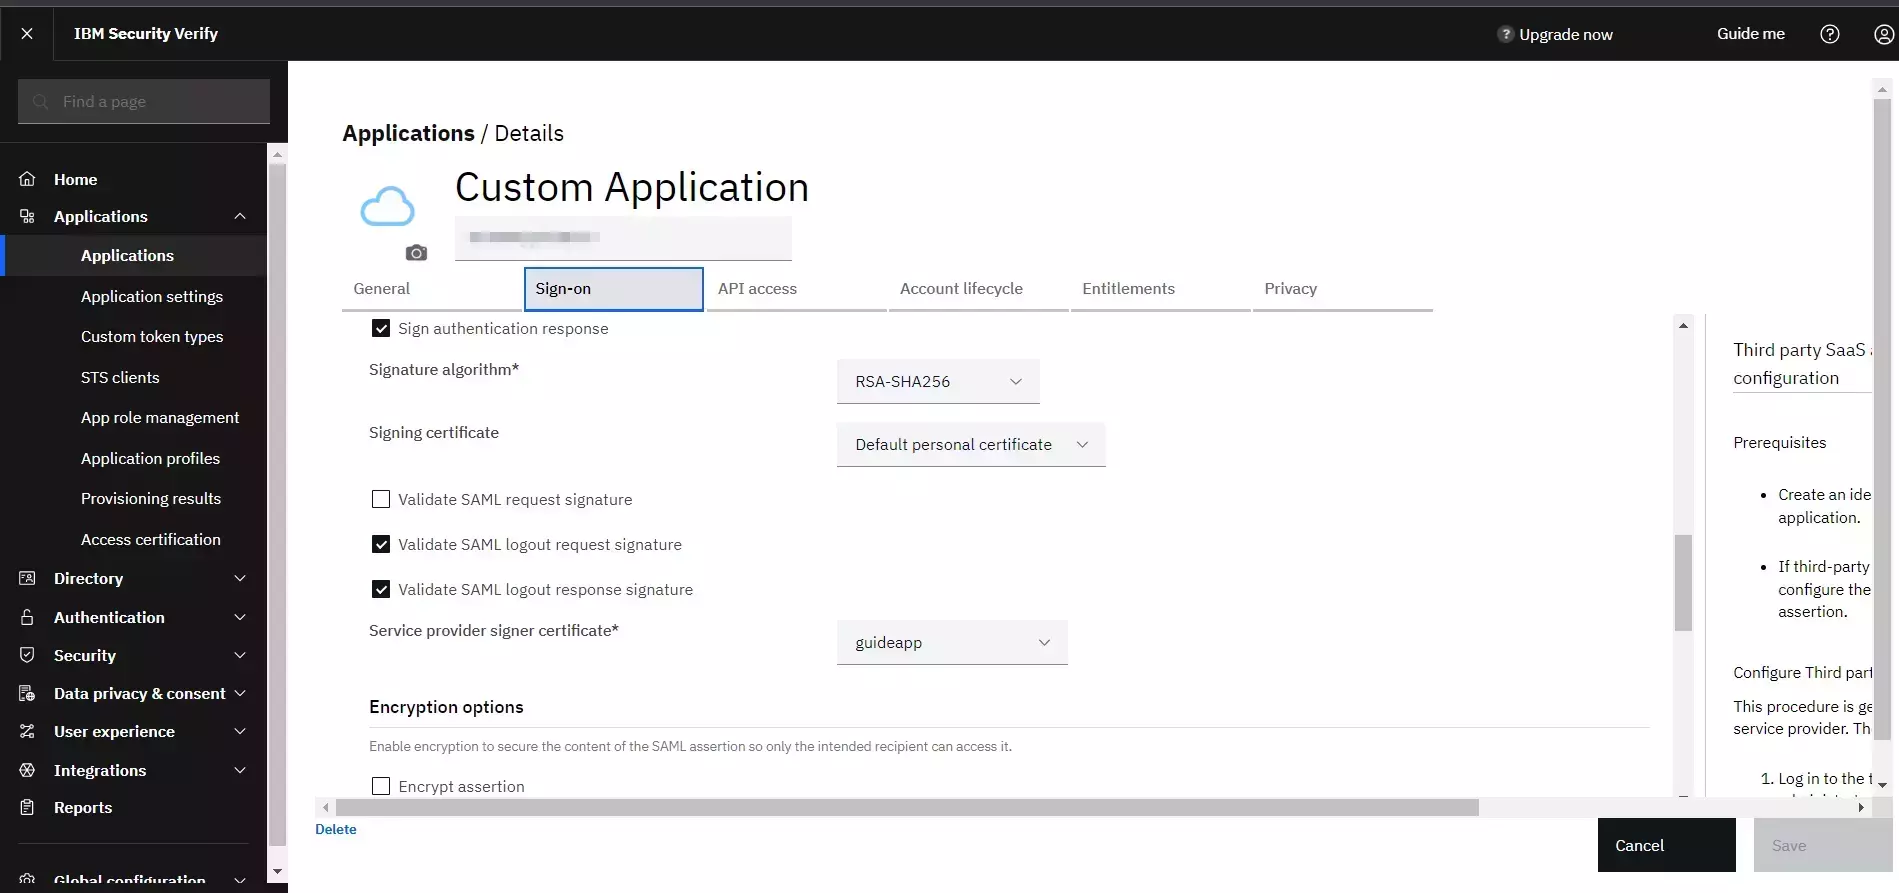The width and height of the screenshot is (1899, 893).
Task: Expand the Directory section chevron
Action: click(x=240, y=578)
